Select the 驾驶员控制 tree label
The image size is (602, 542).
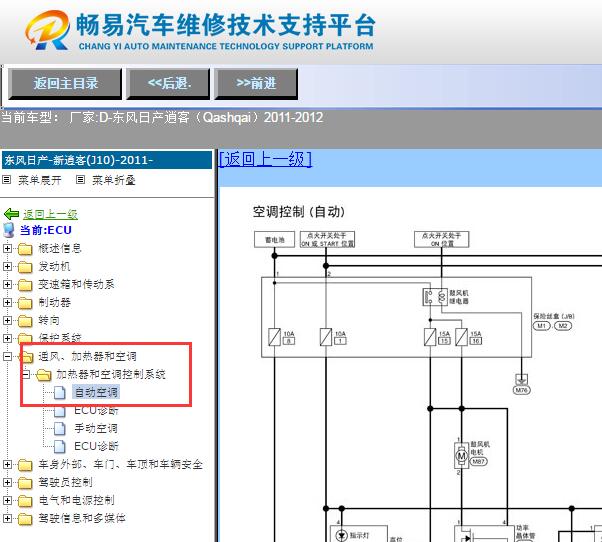click(x=65, y=483)
